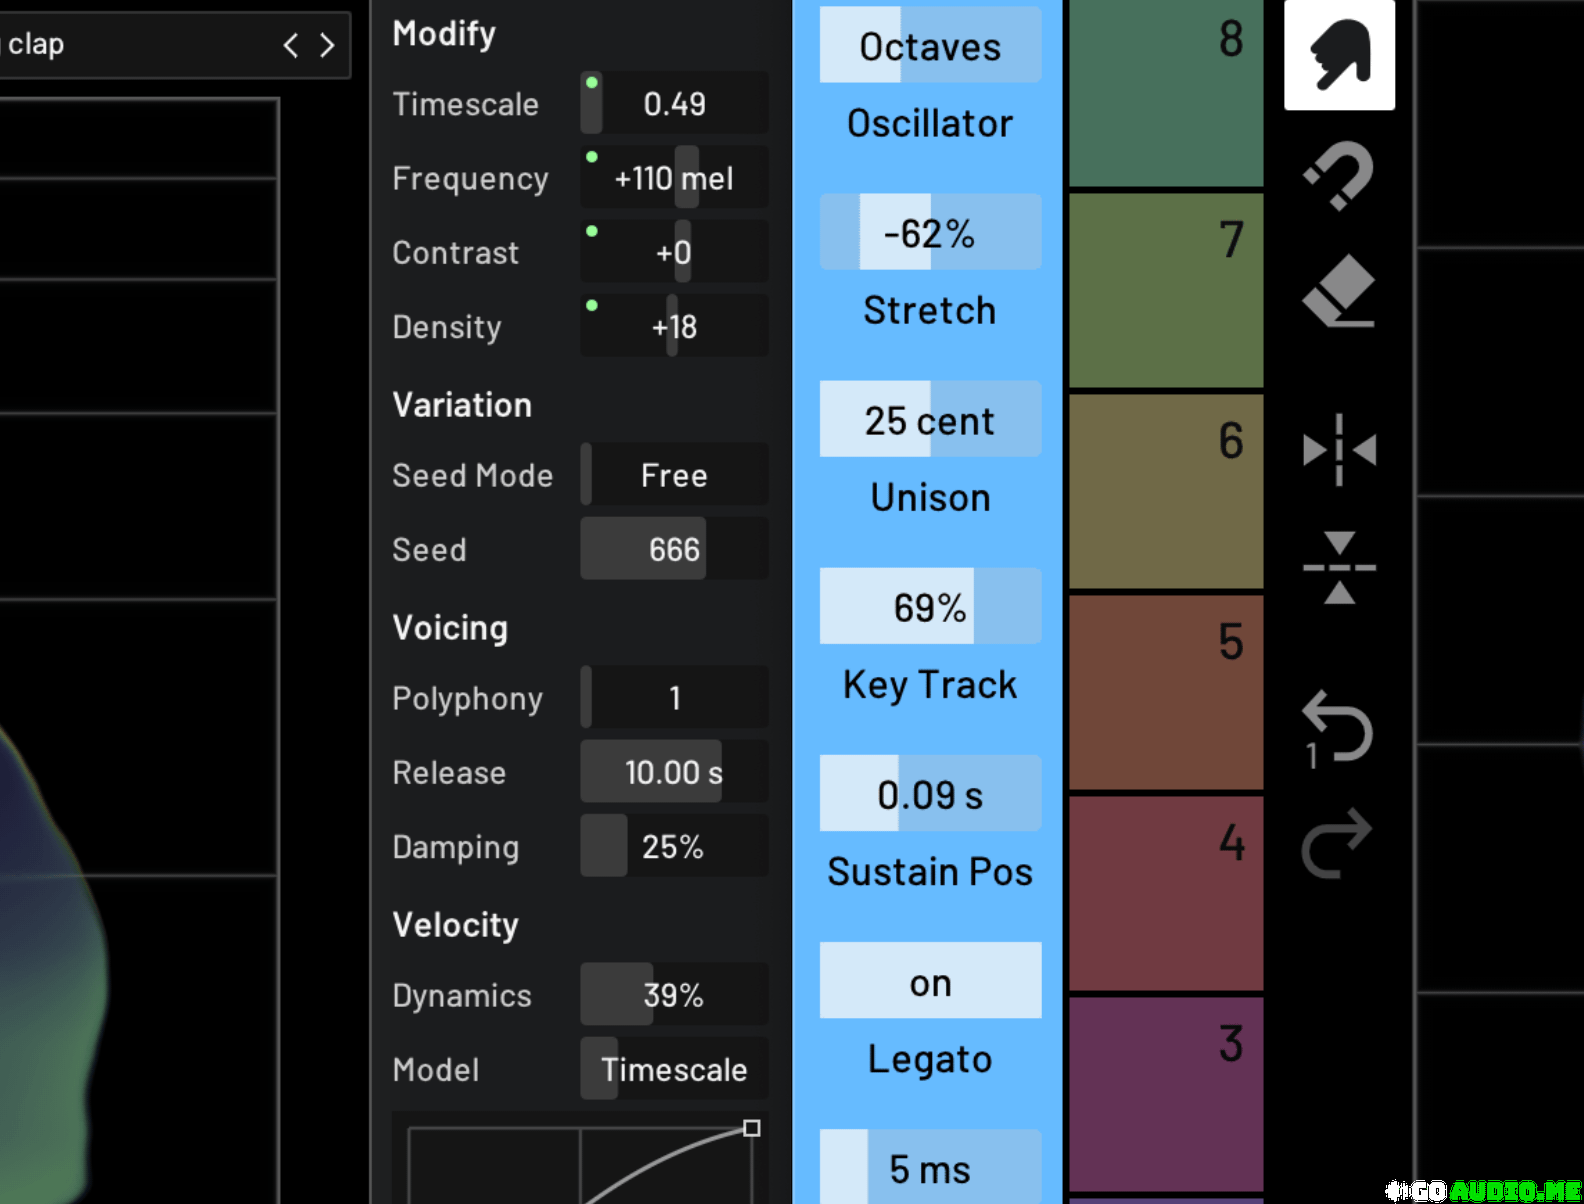Toggle the Legato on switch

(930, 981)
